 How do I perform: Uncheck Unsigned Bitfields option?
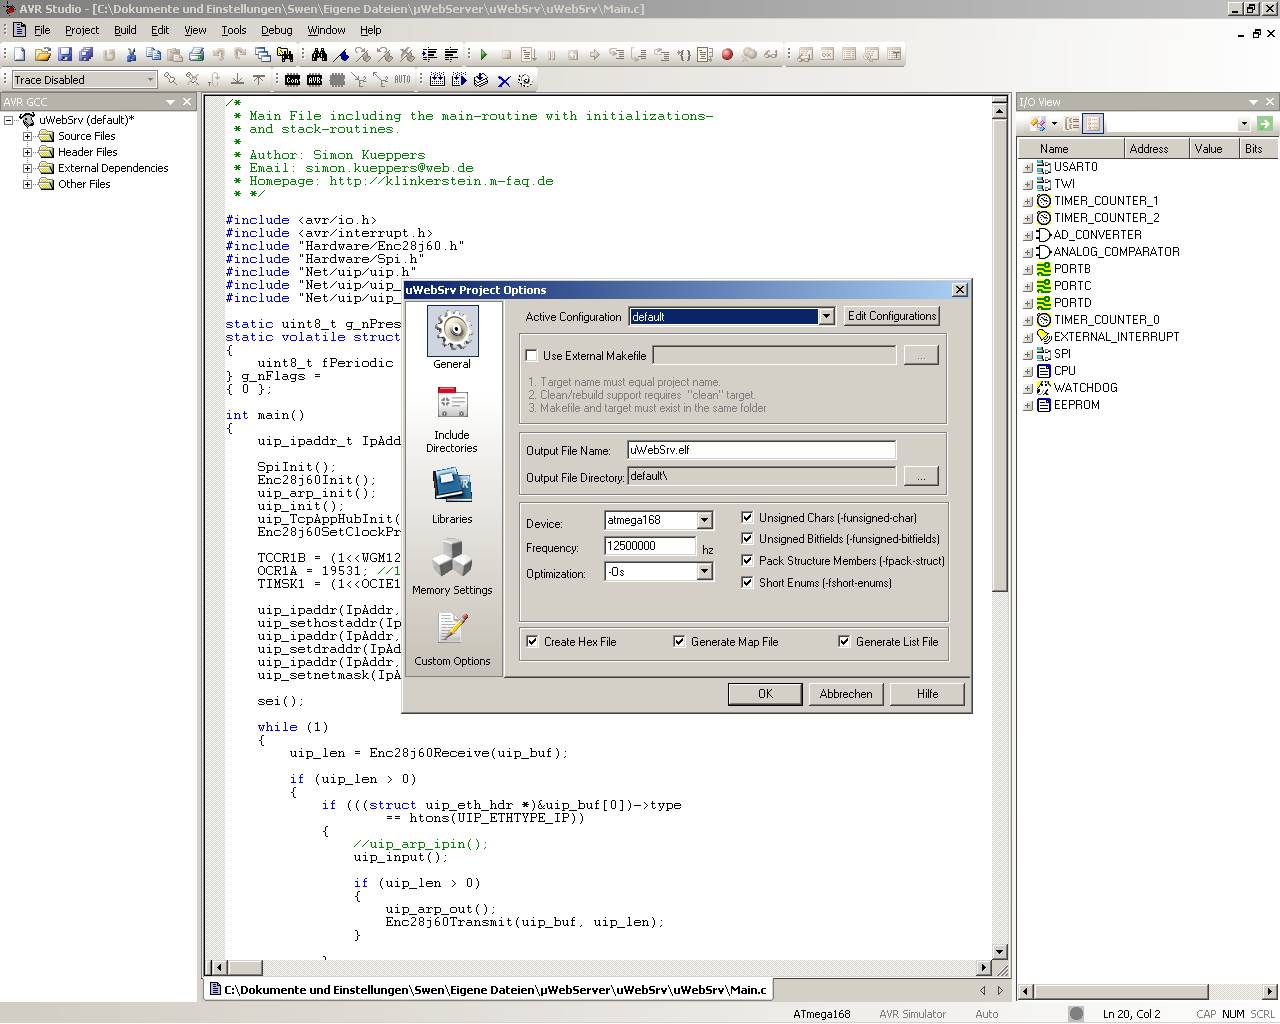click(747, 538)
